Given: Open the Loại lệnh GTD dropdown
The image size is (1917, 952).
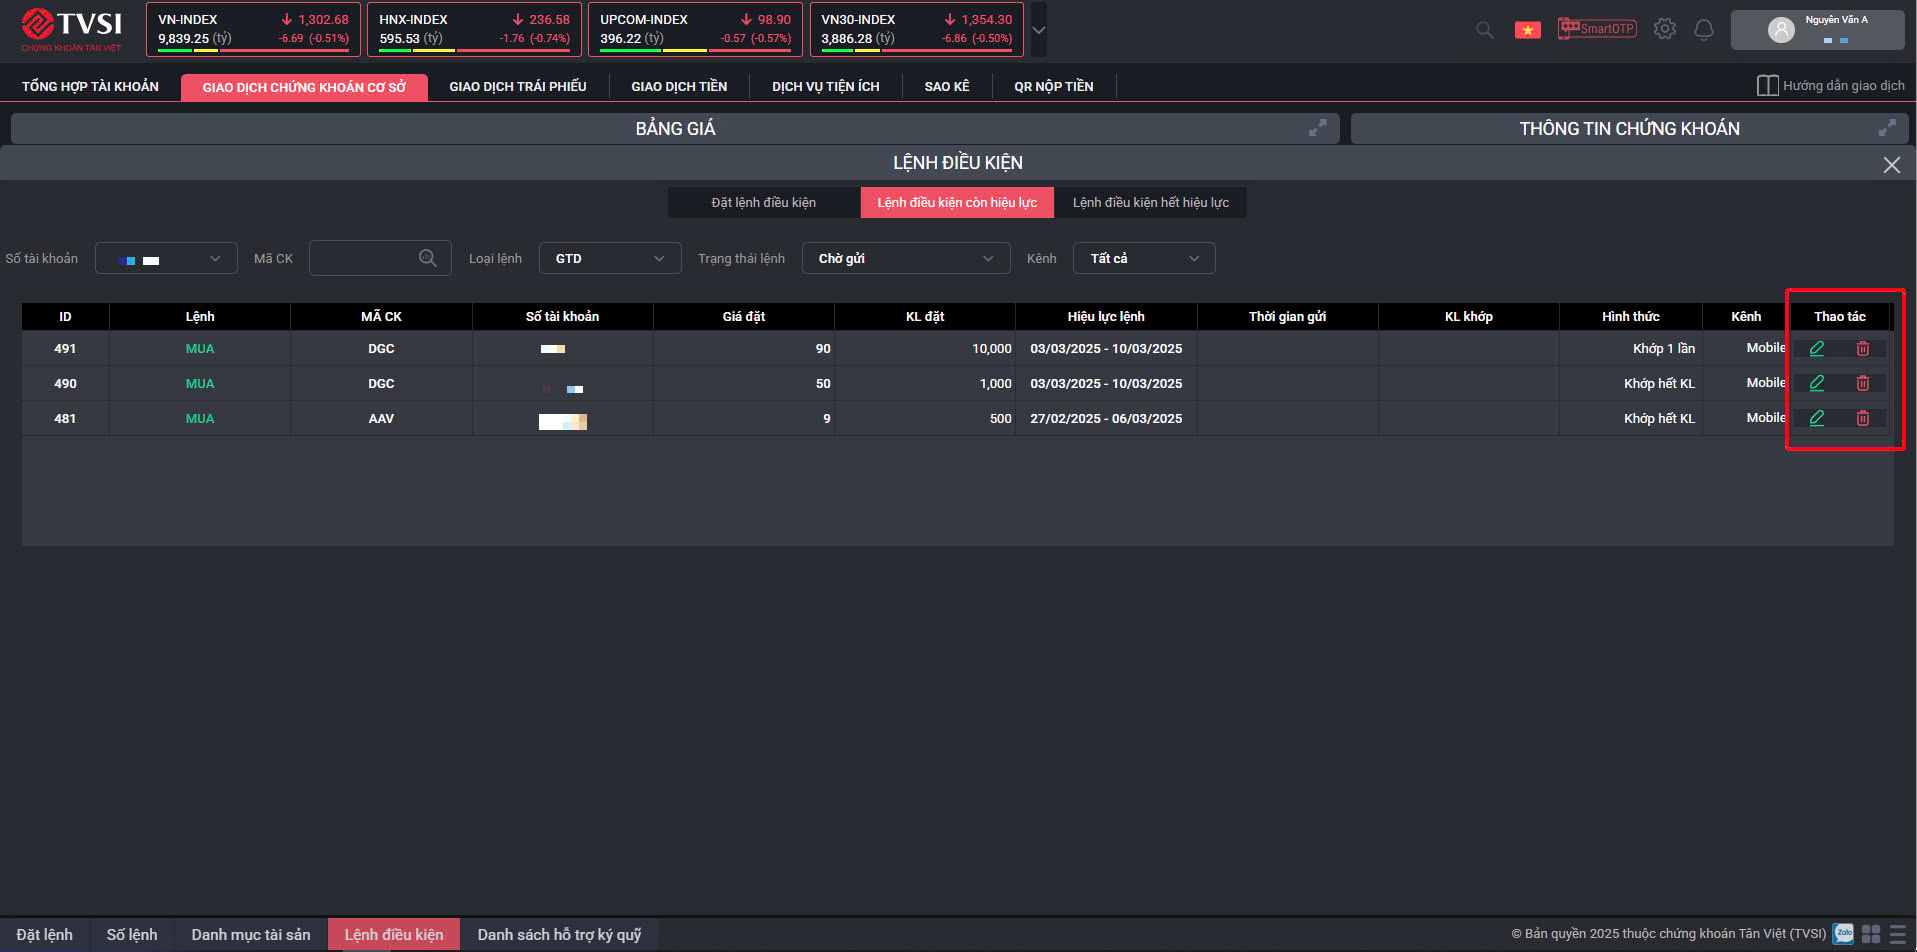Looking at the screenshot, I should [610, 258].
